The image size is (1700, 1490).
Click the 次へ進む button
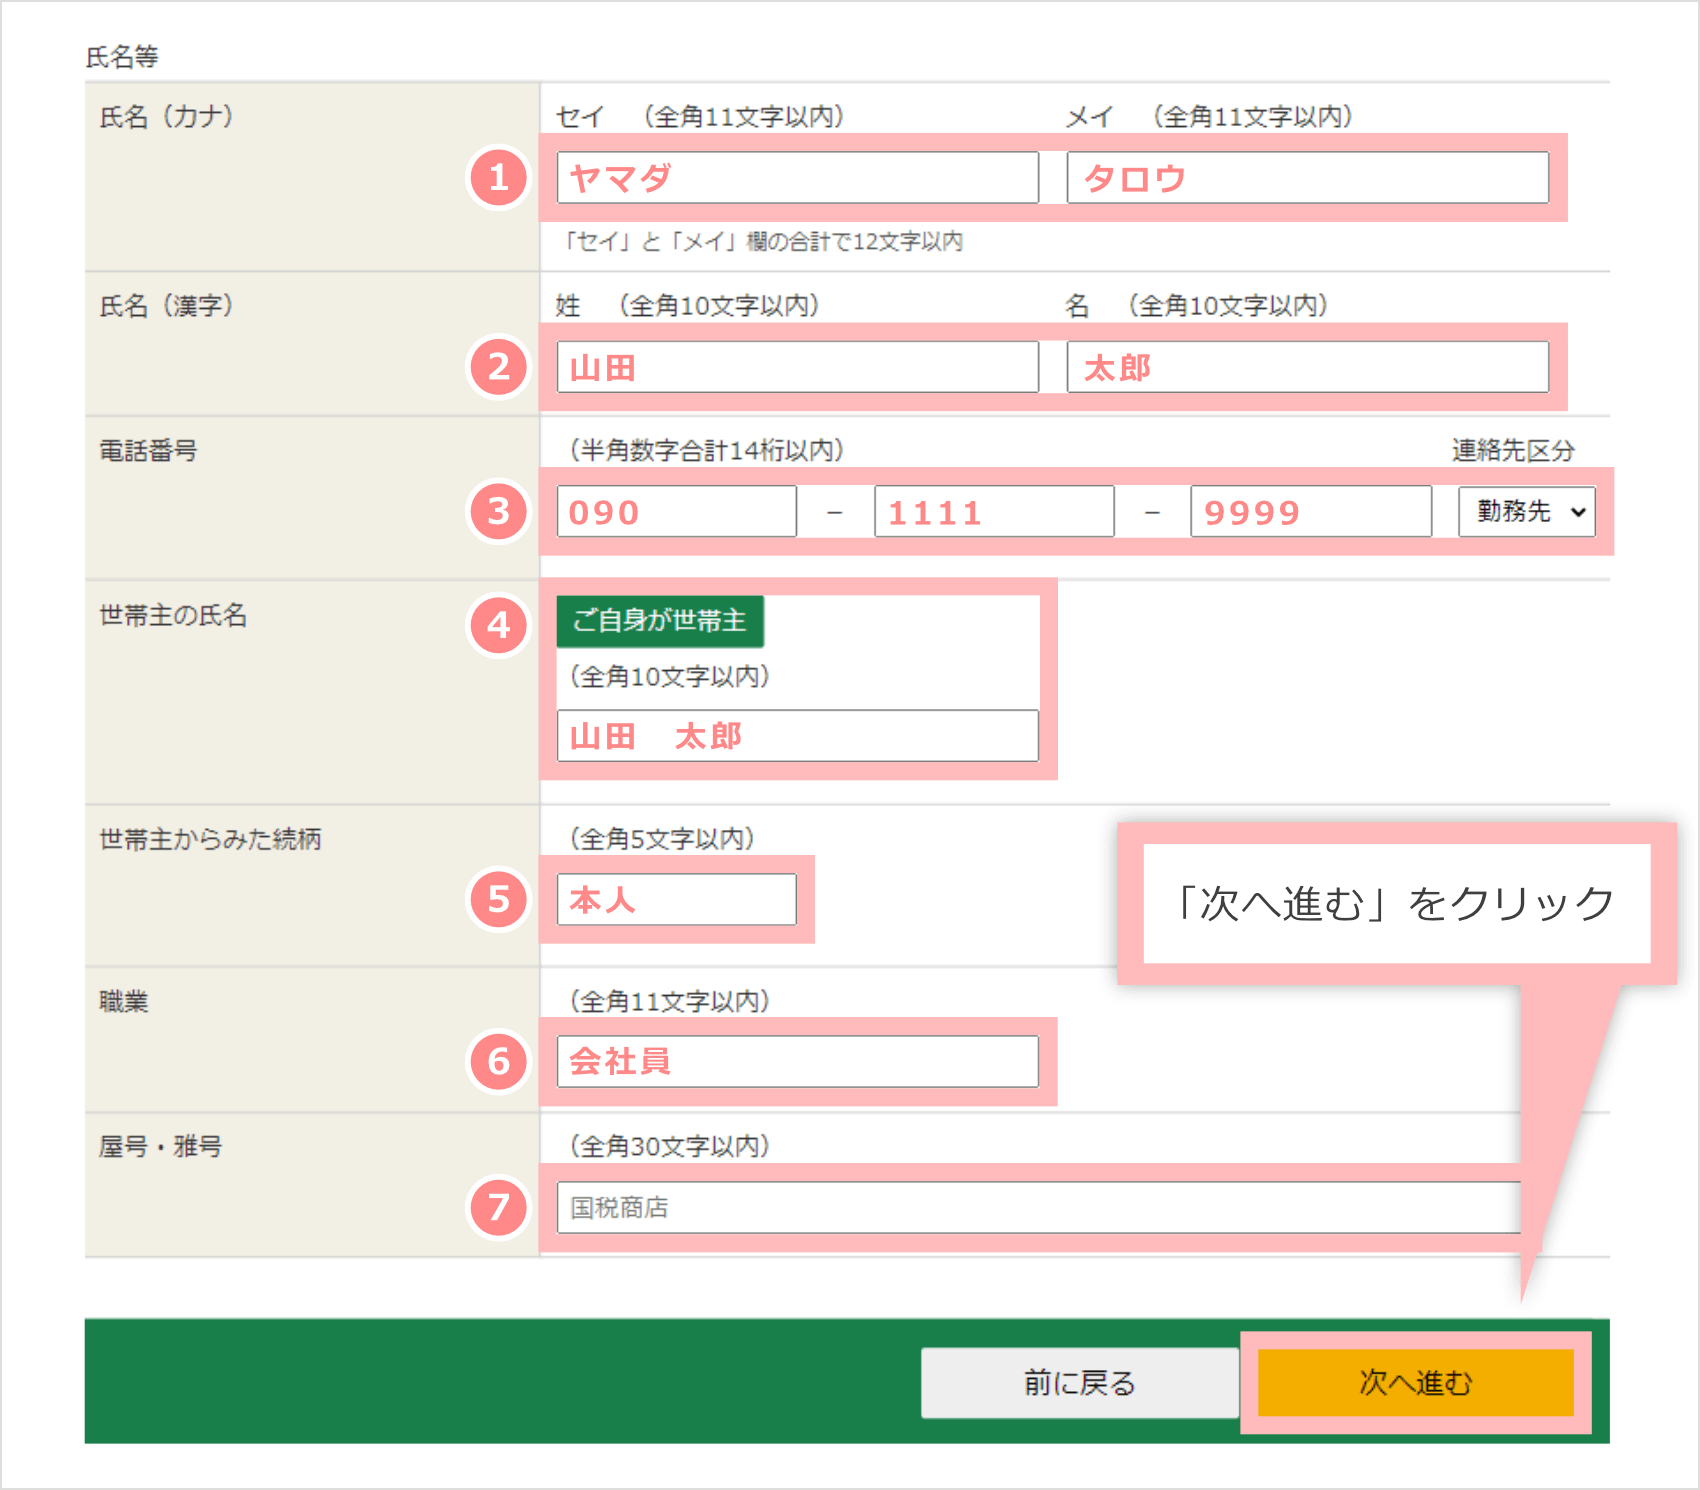coord(1414,1383)
